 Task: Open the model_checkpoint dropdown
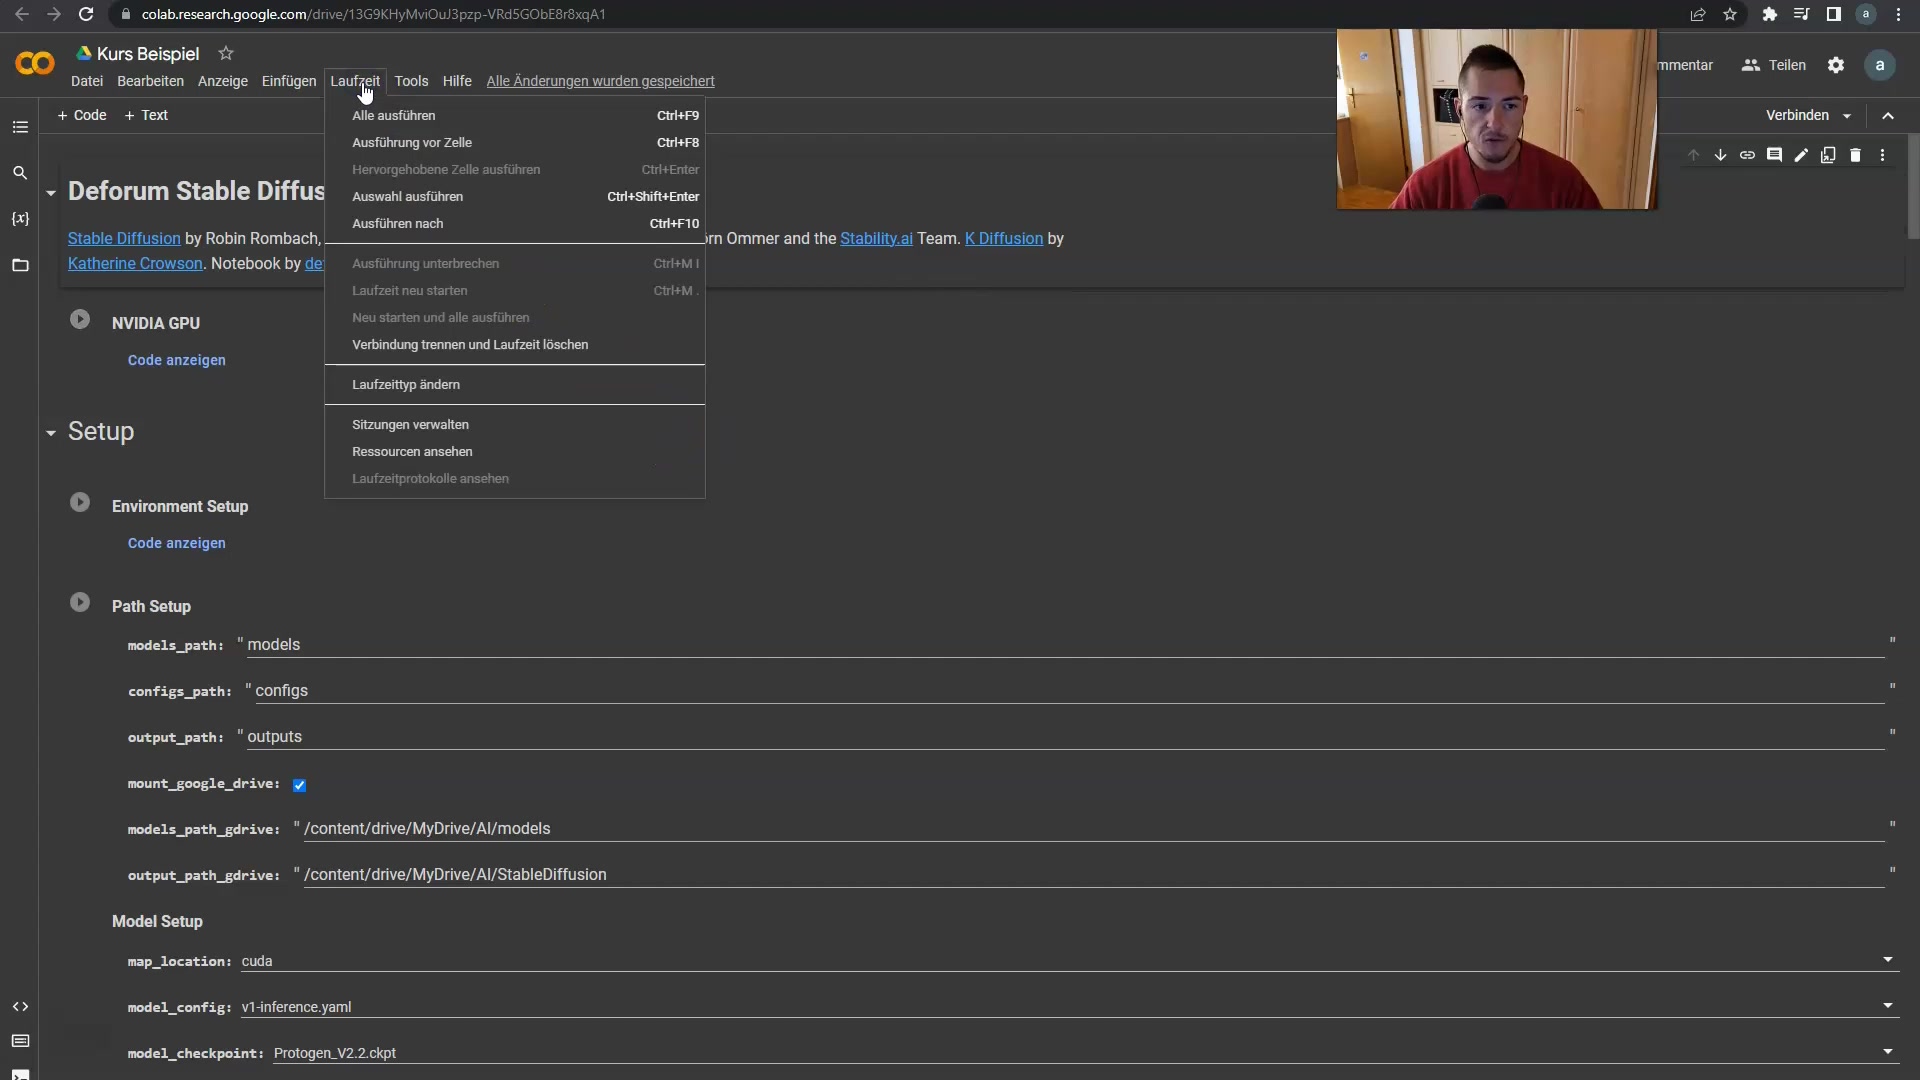click(1887, 1052)
